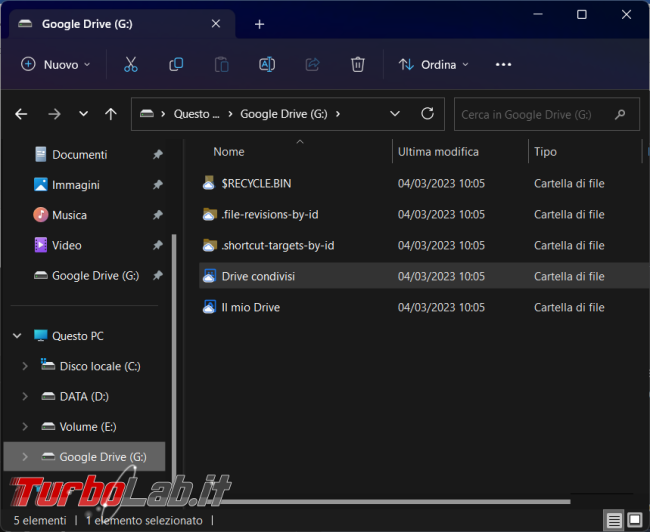Open Documenti in quick access
Screen dimensions: 650x532
point(80,155)
